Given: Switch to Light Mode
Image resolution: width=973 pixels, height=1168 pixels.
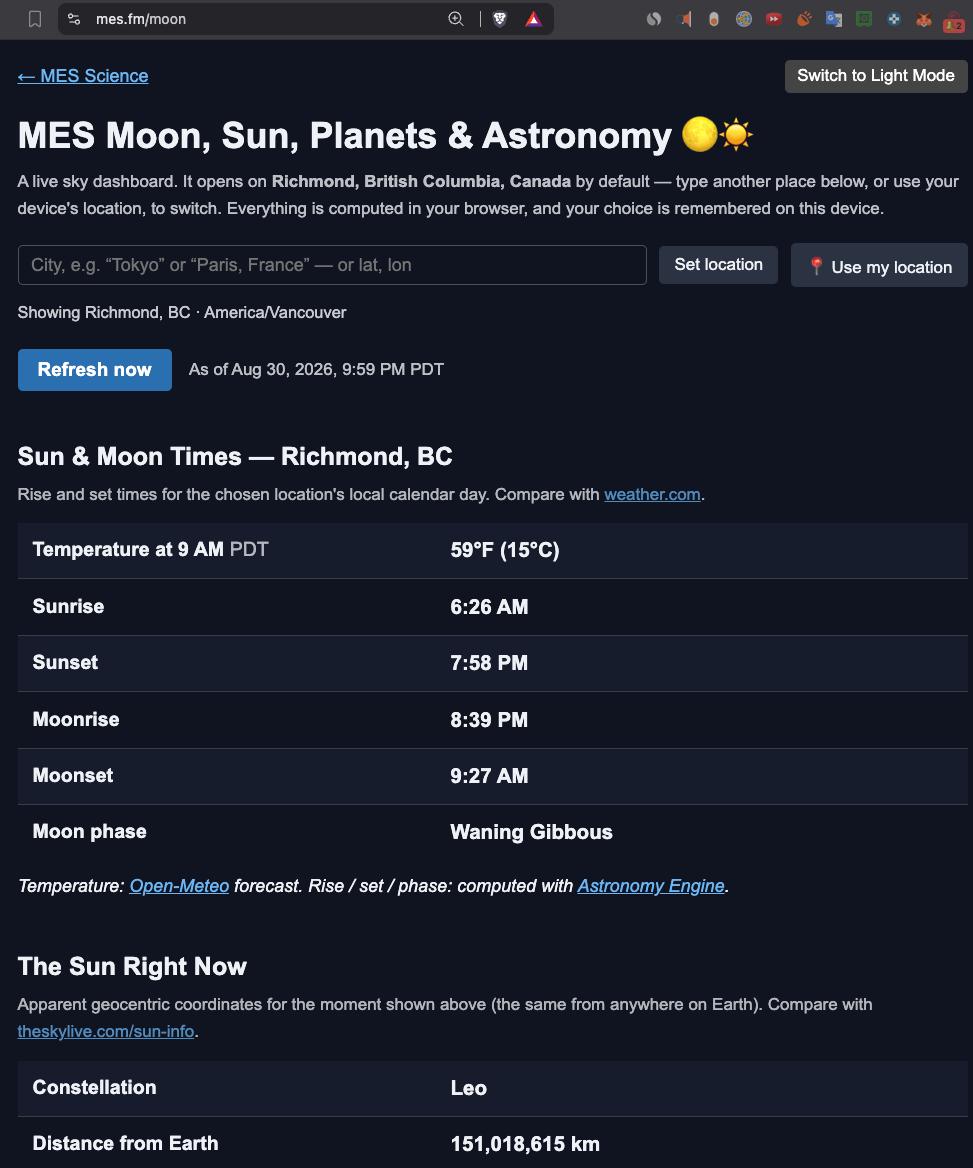Looking at the screenshot, I should (875, 76).
